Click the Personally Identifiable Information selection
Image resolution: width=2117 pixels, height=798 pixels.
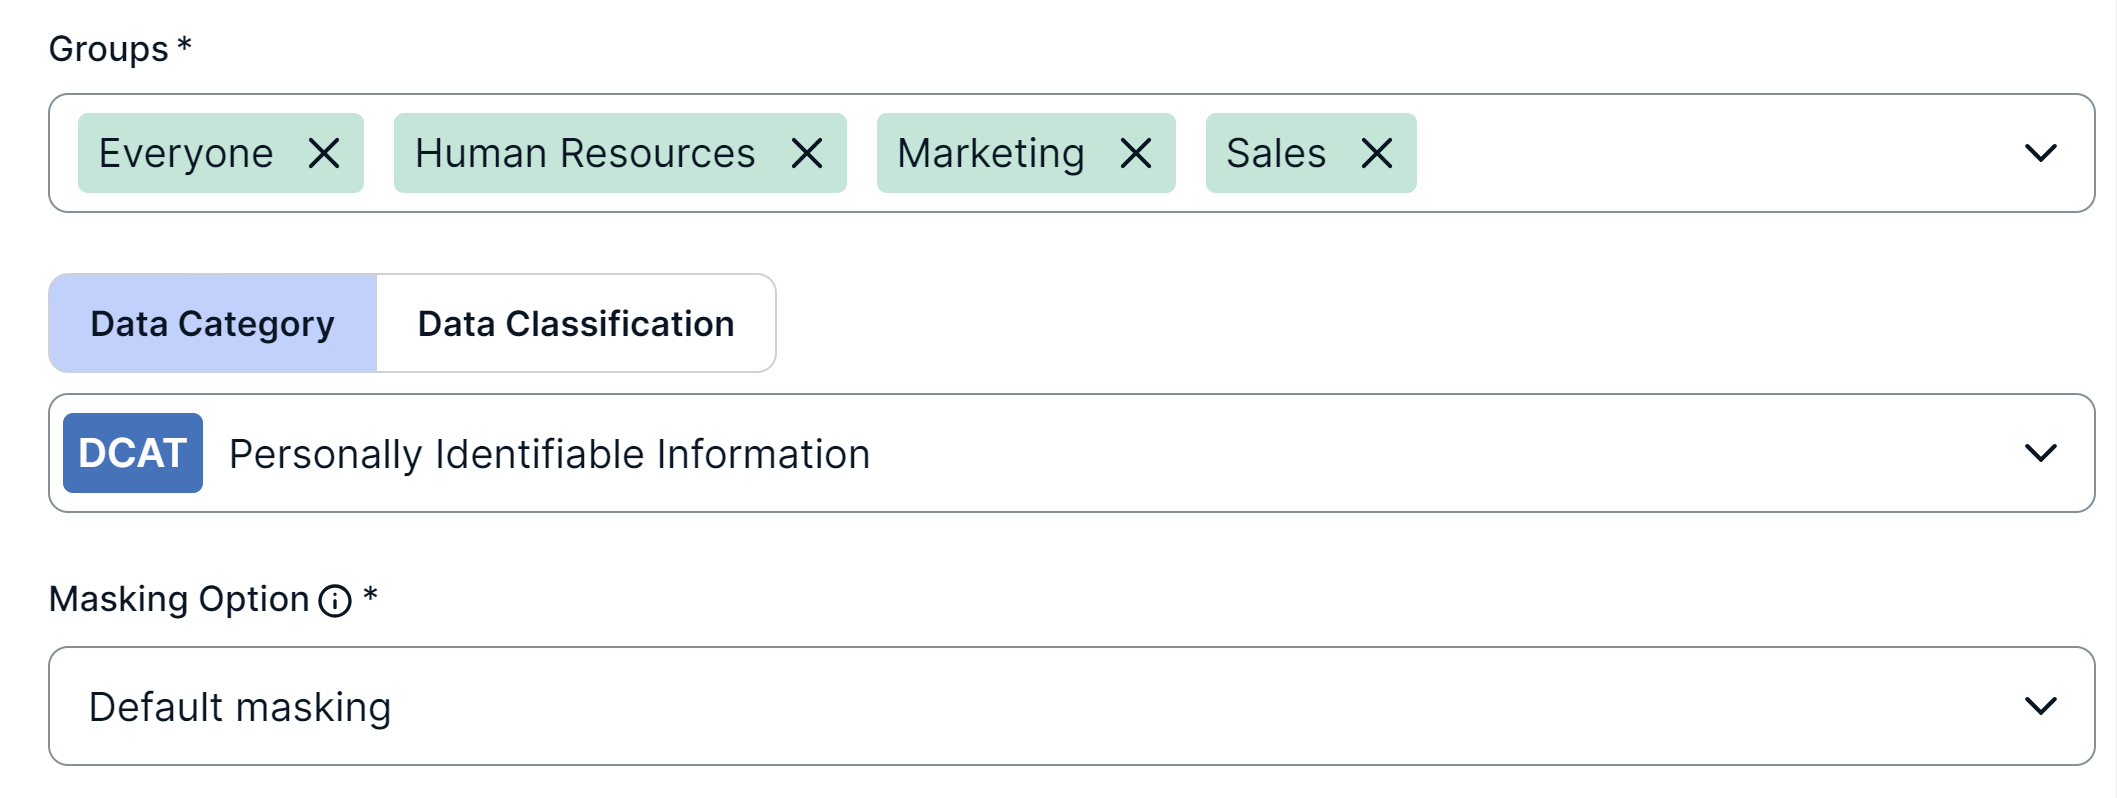coord(550,454)
